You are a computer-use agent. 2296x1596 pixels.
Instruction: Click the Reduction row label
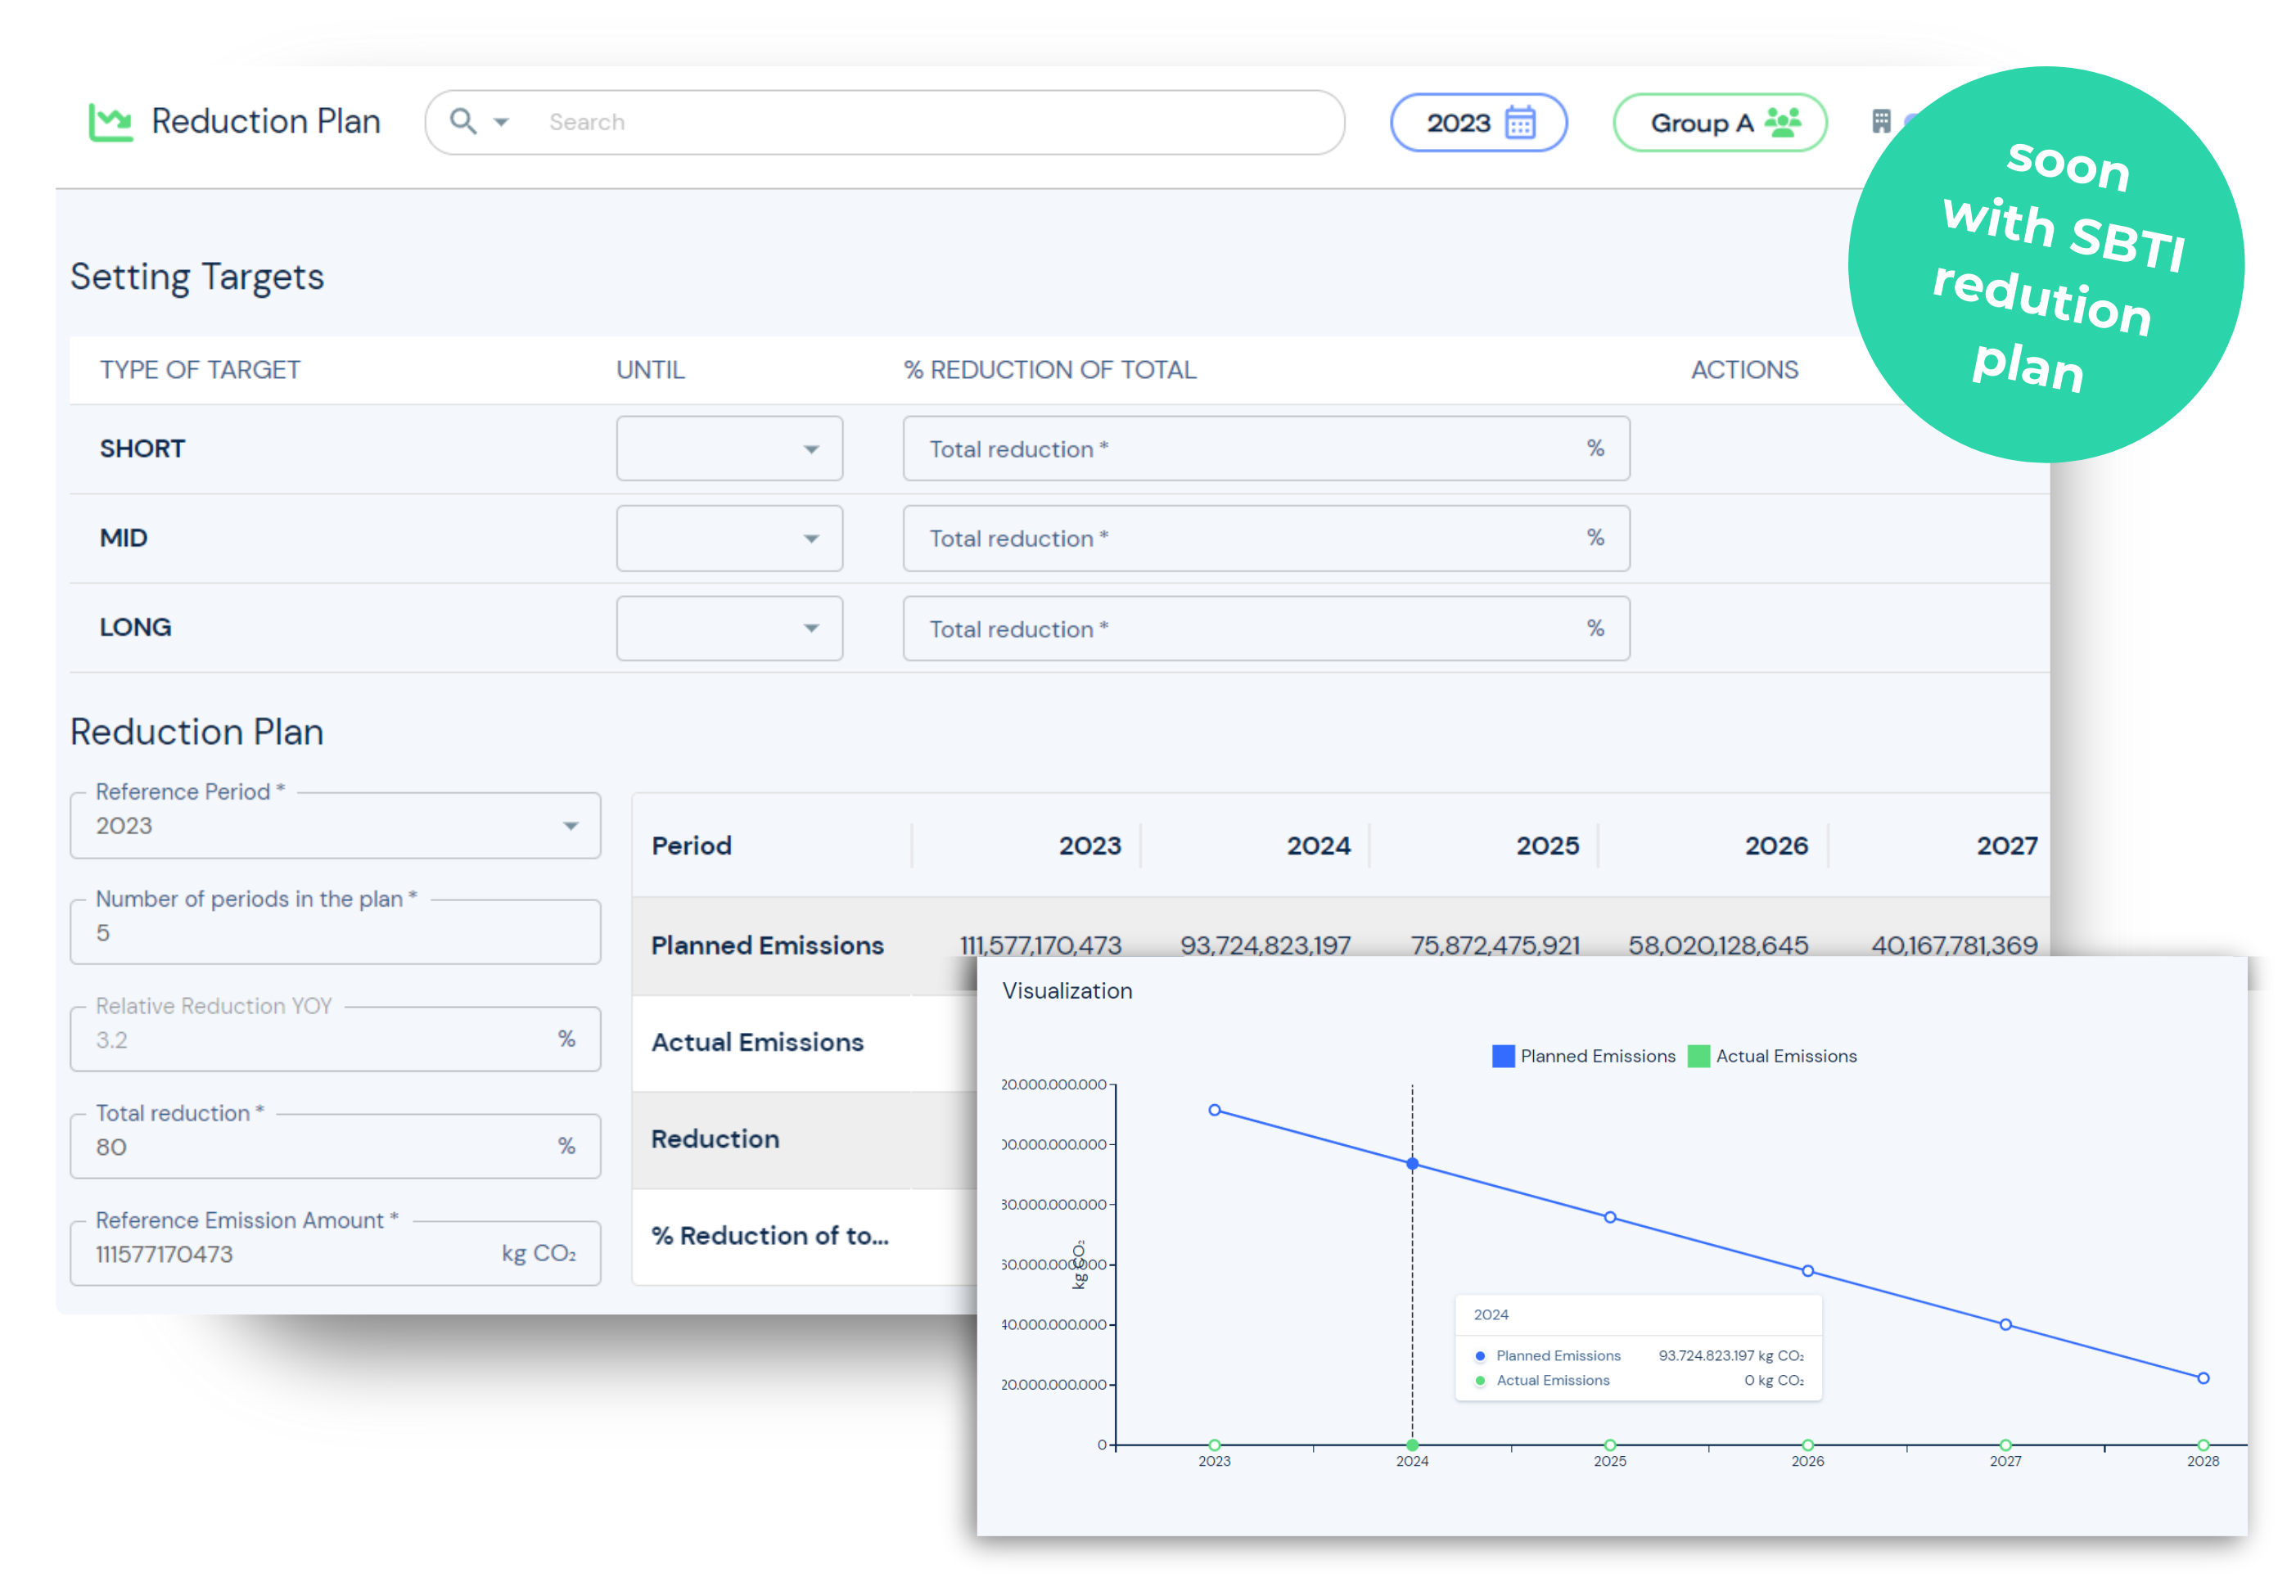point(715,1139)
